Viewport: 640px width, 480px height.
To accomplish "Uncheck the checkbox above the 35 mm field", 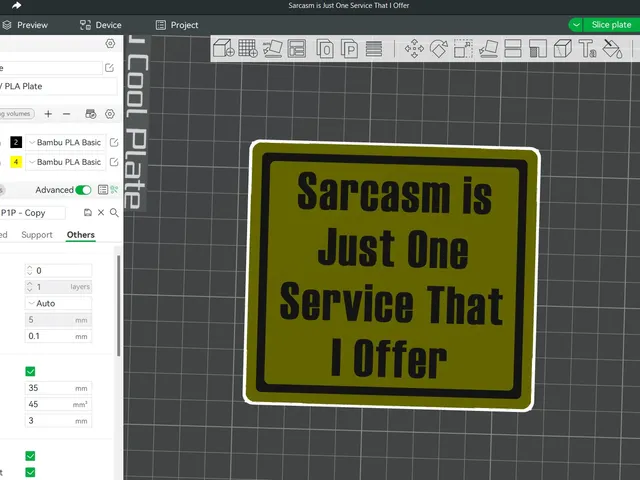I will tap(30, 371).
